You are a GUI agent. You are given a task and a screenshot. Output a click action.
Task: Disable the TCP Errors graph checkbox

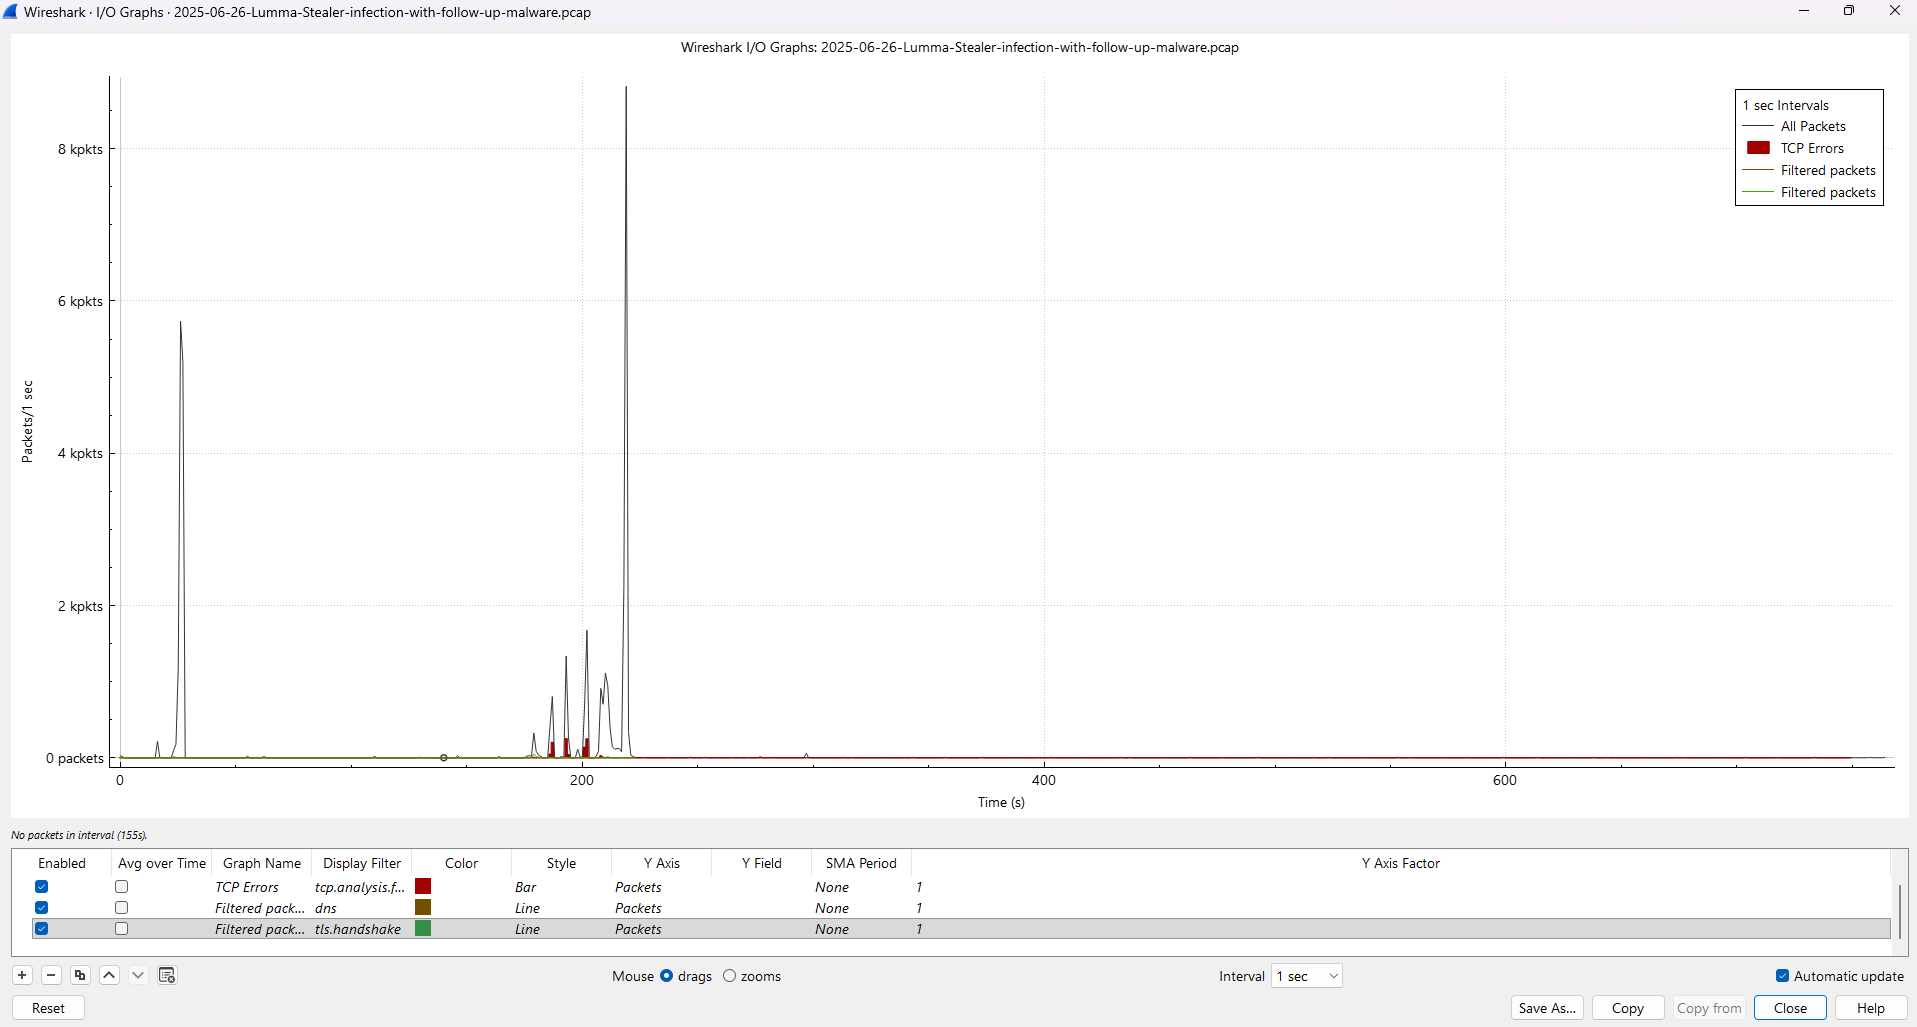[41, 887]
